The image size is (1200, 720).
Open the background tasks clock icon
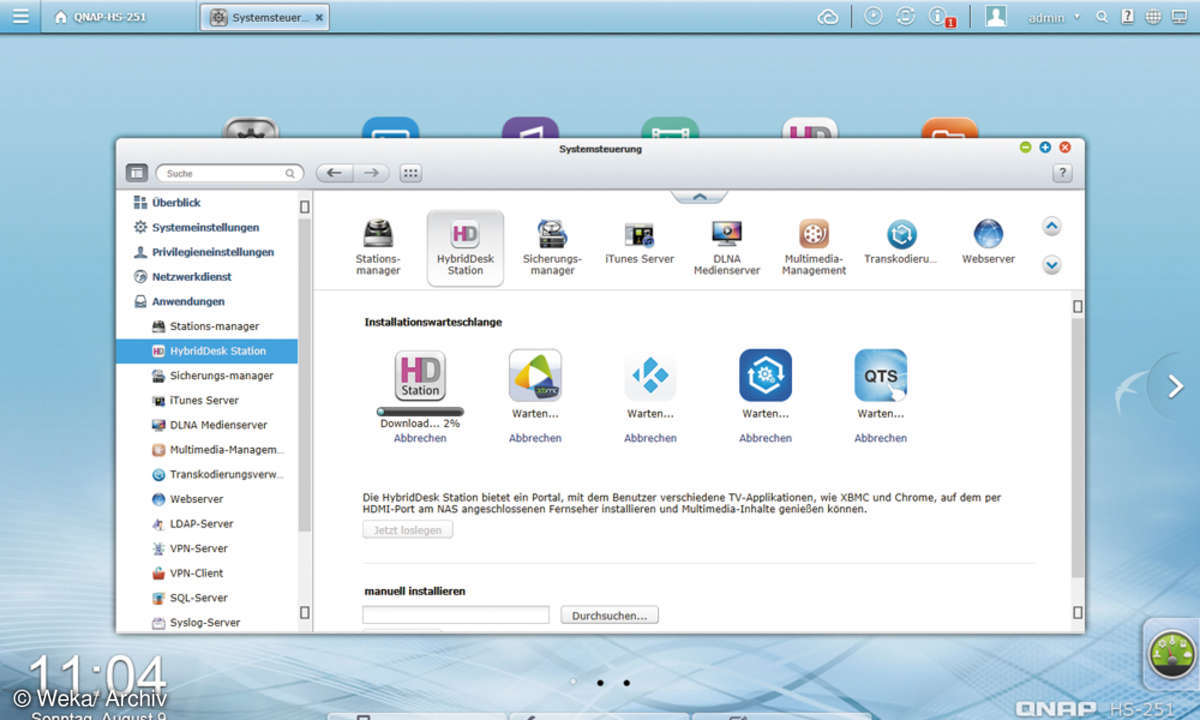click(x=873, y=16)
